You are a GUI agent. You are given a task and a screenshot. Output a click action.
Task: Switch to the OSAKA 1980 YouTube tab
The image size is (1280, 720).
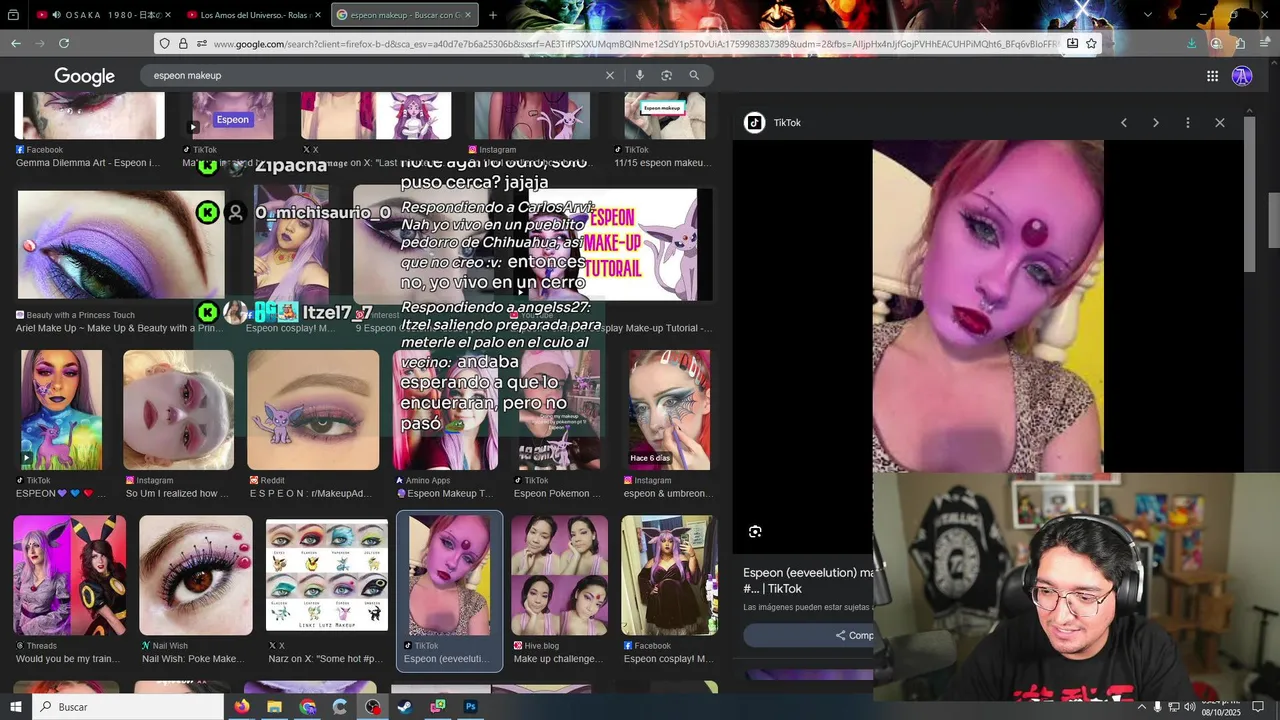coord(102,15)
